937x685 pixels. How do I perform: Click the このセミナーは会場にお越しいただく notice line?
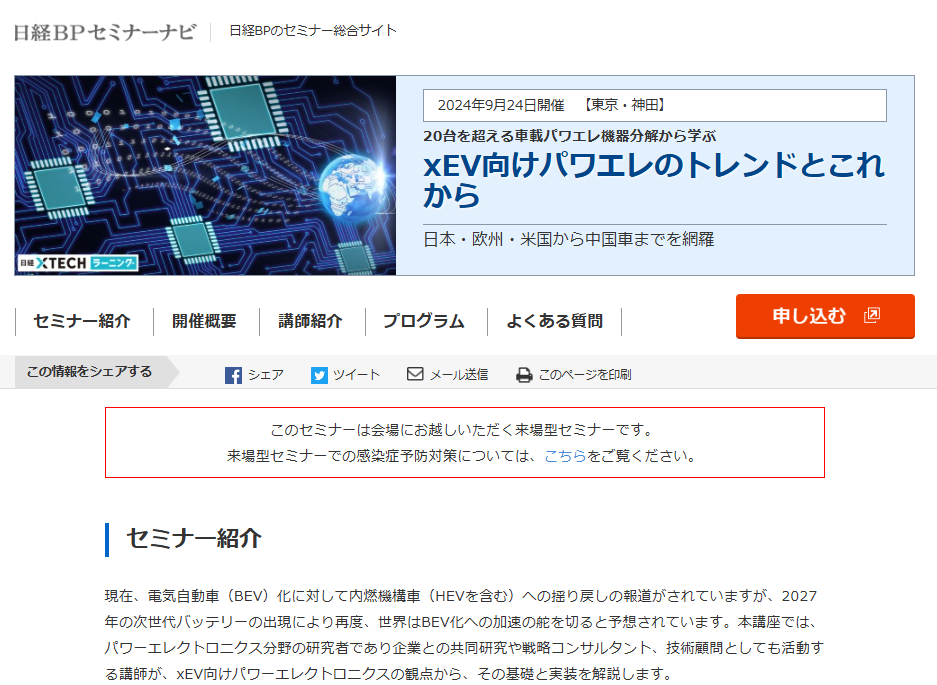pos(463,430)
